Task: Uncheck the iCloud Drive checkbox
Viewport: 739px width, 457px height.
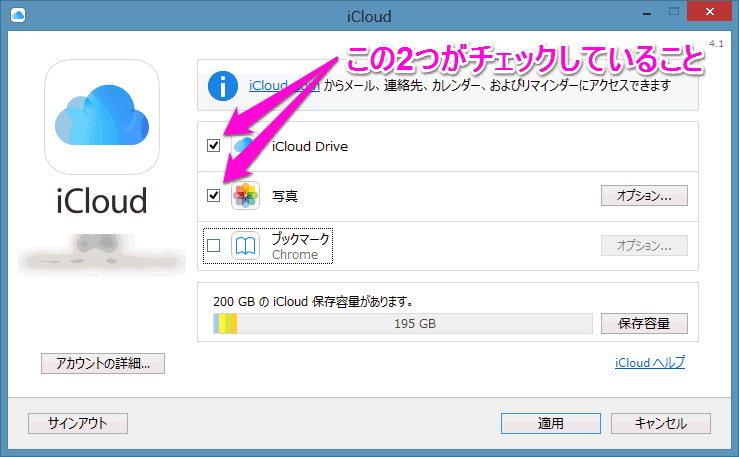Action: pos(213,146)
